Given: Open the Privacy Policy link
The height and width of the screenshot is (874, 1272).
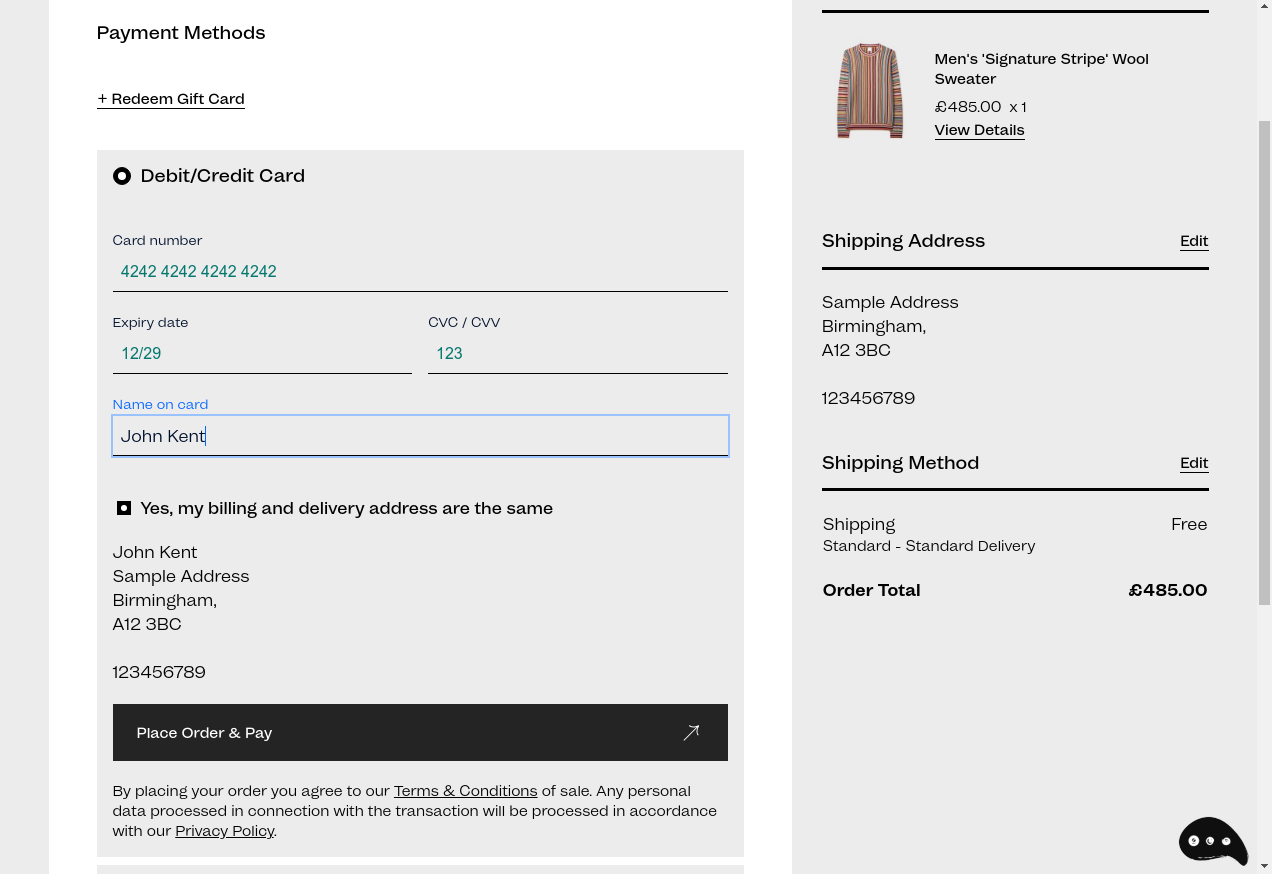Looking at the screenshot, I should tap(224, 830).
